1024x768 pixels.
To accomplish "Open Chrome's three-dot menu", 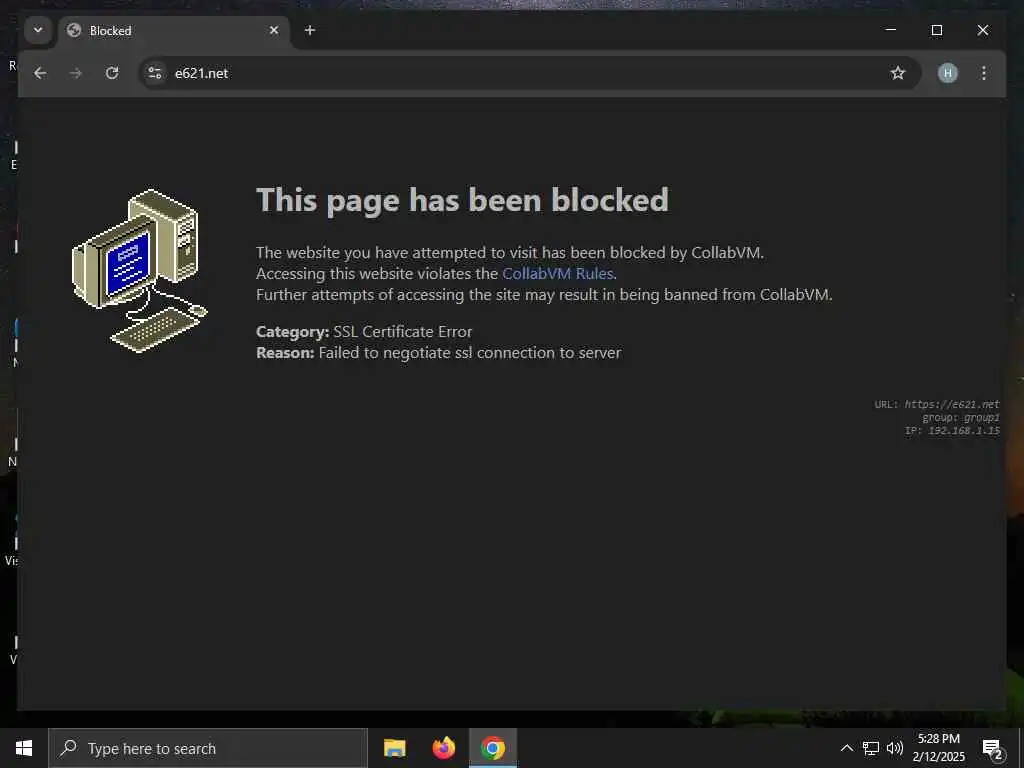I will tap(984, 73).
